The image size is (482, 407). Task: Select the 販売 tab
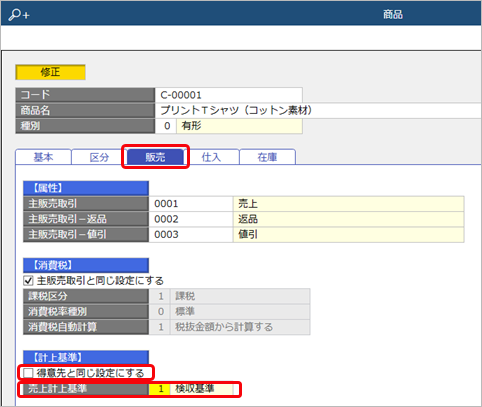(x=155, y=157)
